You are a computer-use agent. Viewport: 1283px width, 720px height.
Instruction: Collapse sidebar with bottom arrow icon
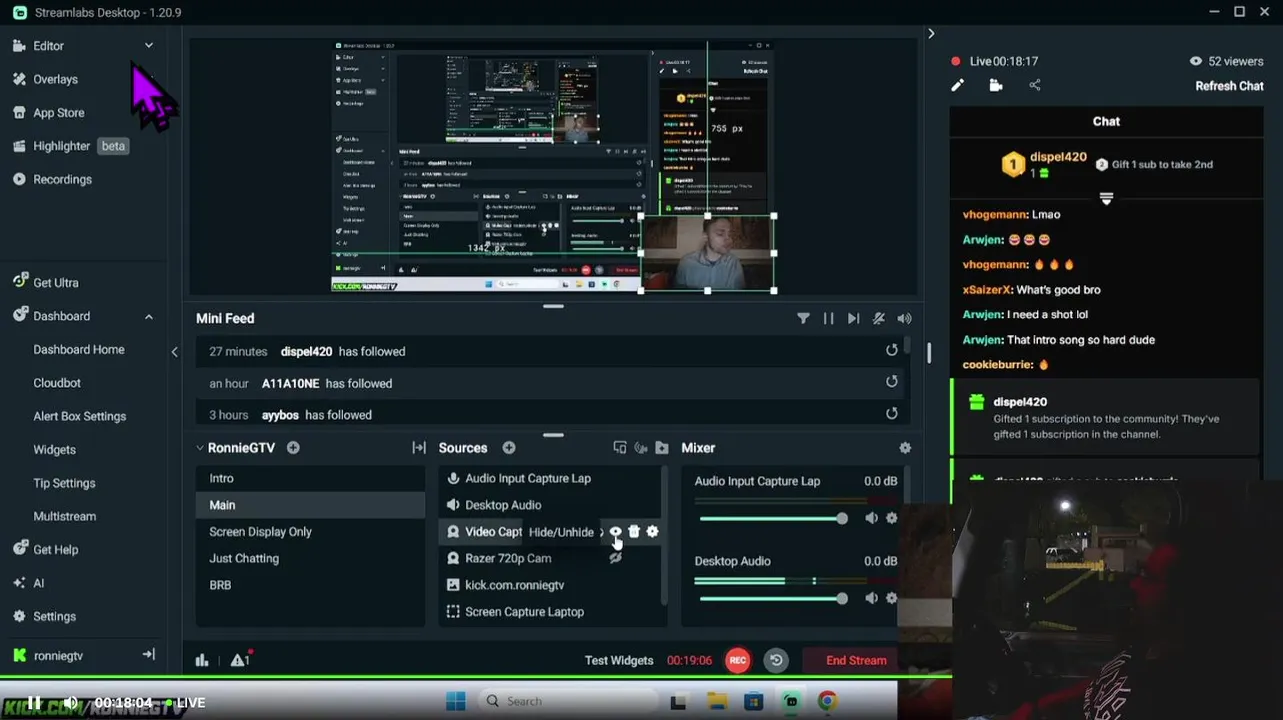coord(149,655)
